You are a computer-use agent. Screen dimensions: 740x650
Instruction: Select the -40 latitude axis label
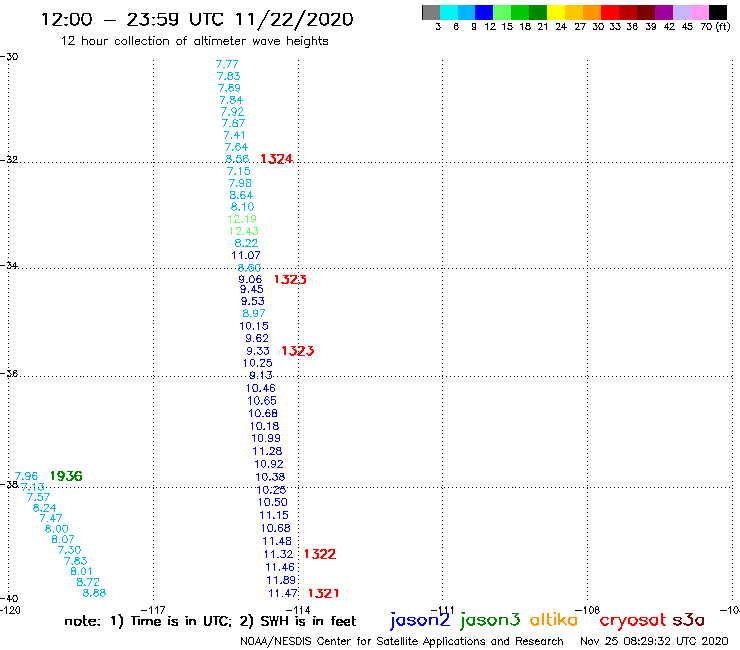tap(9, 599)
